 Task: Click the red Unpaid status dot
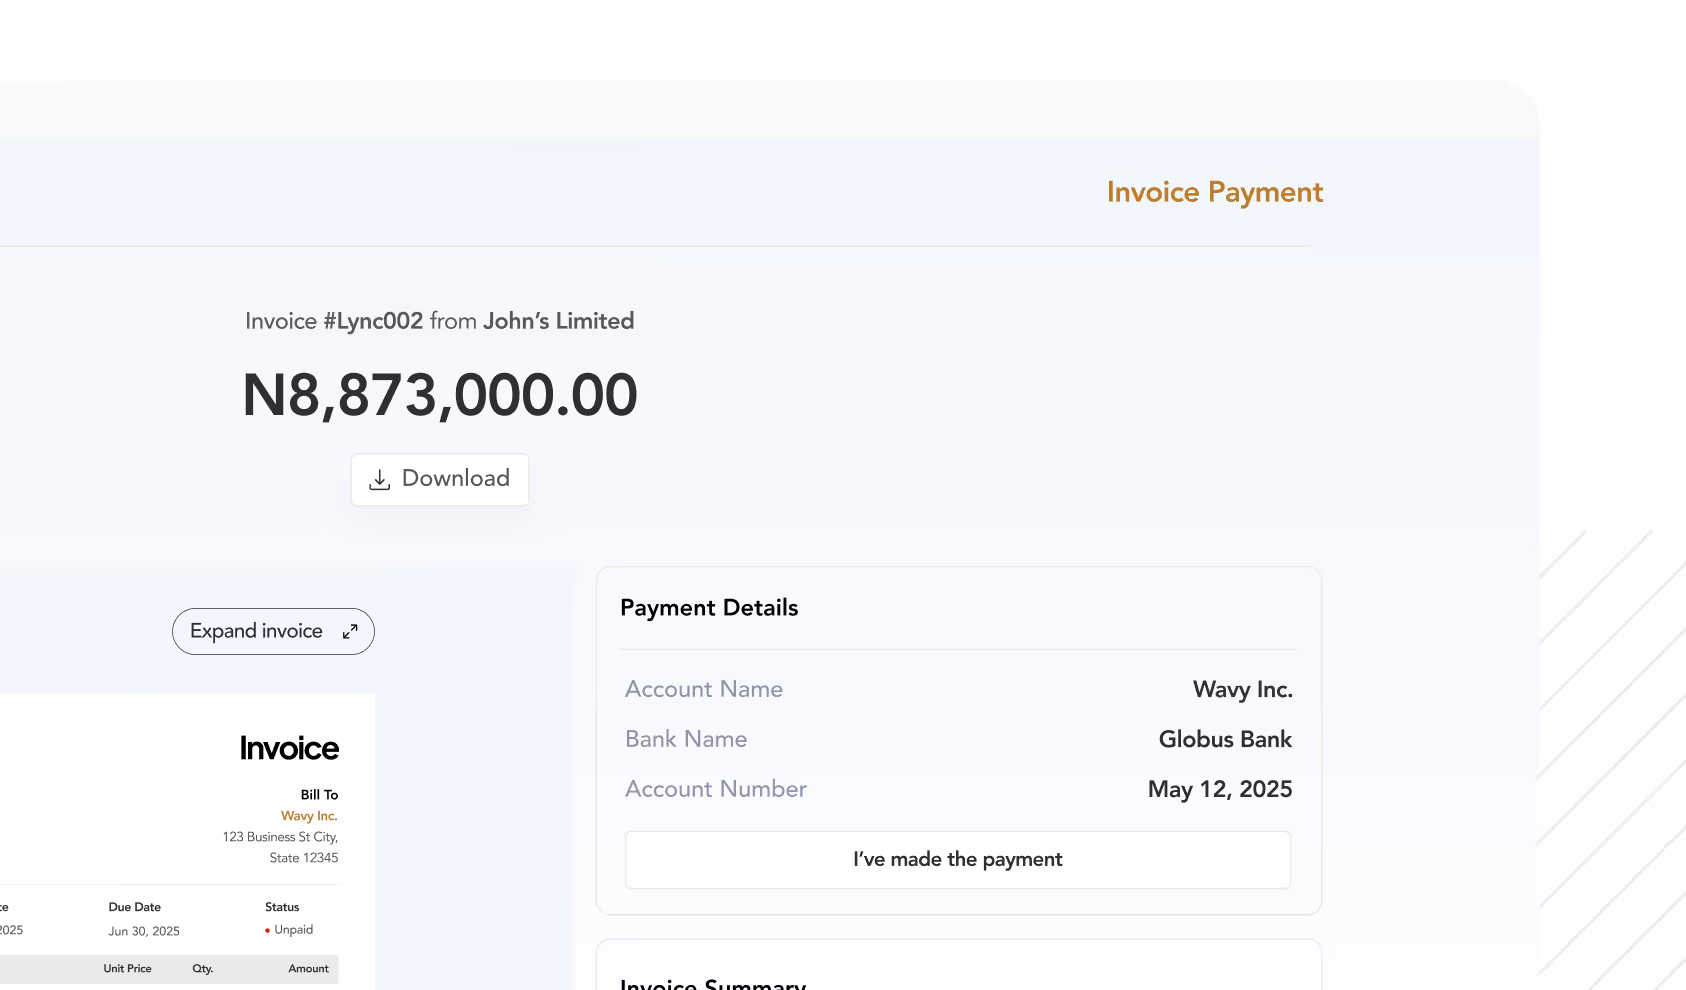267,931
